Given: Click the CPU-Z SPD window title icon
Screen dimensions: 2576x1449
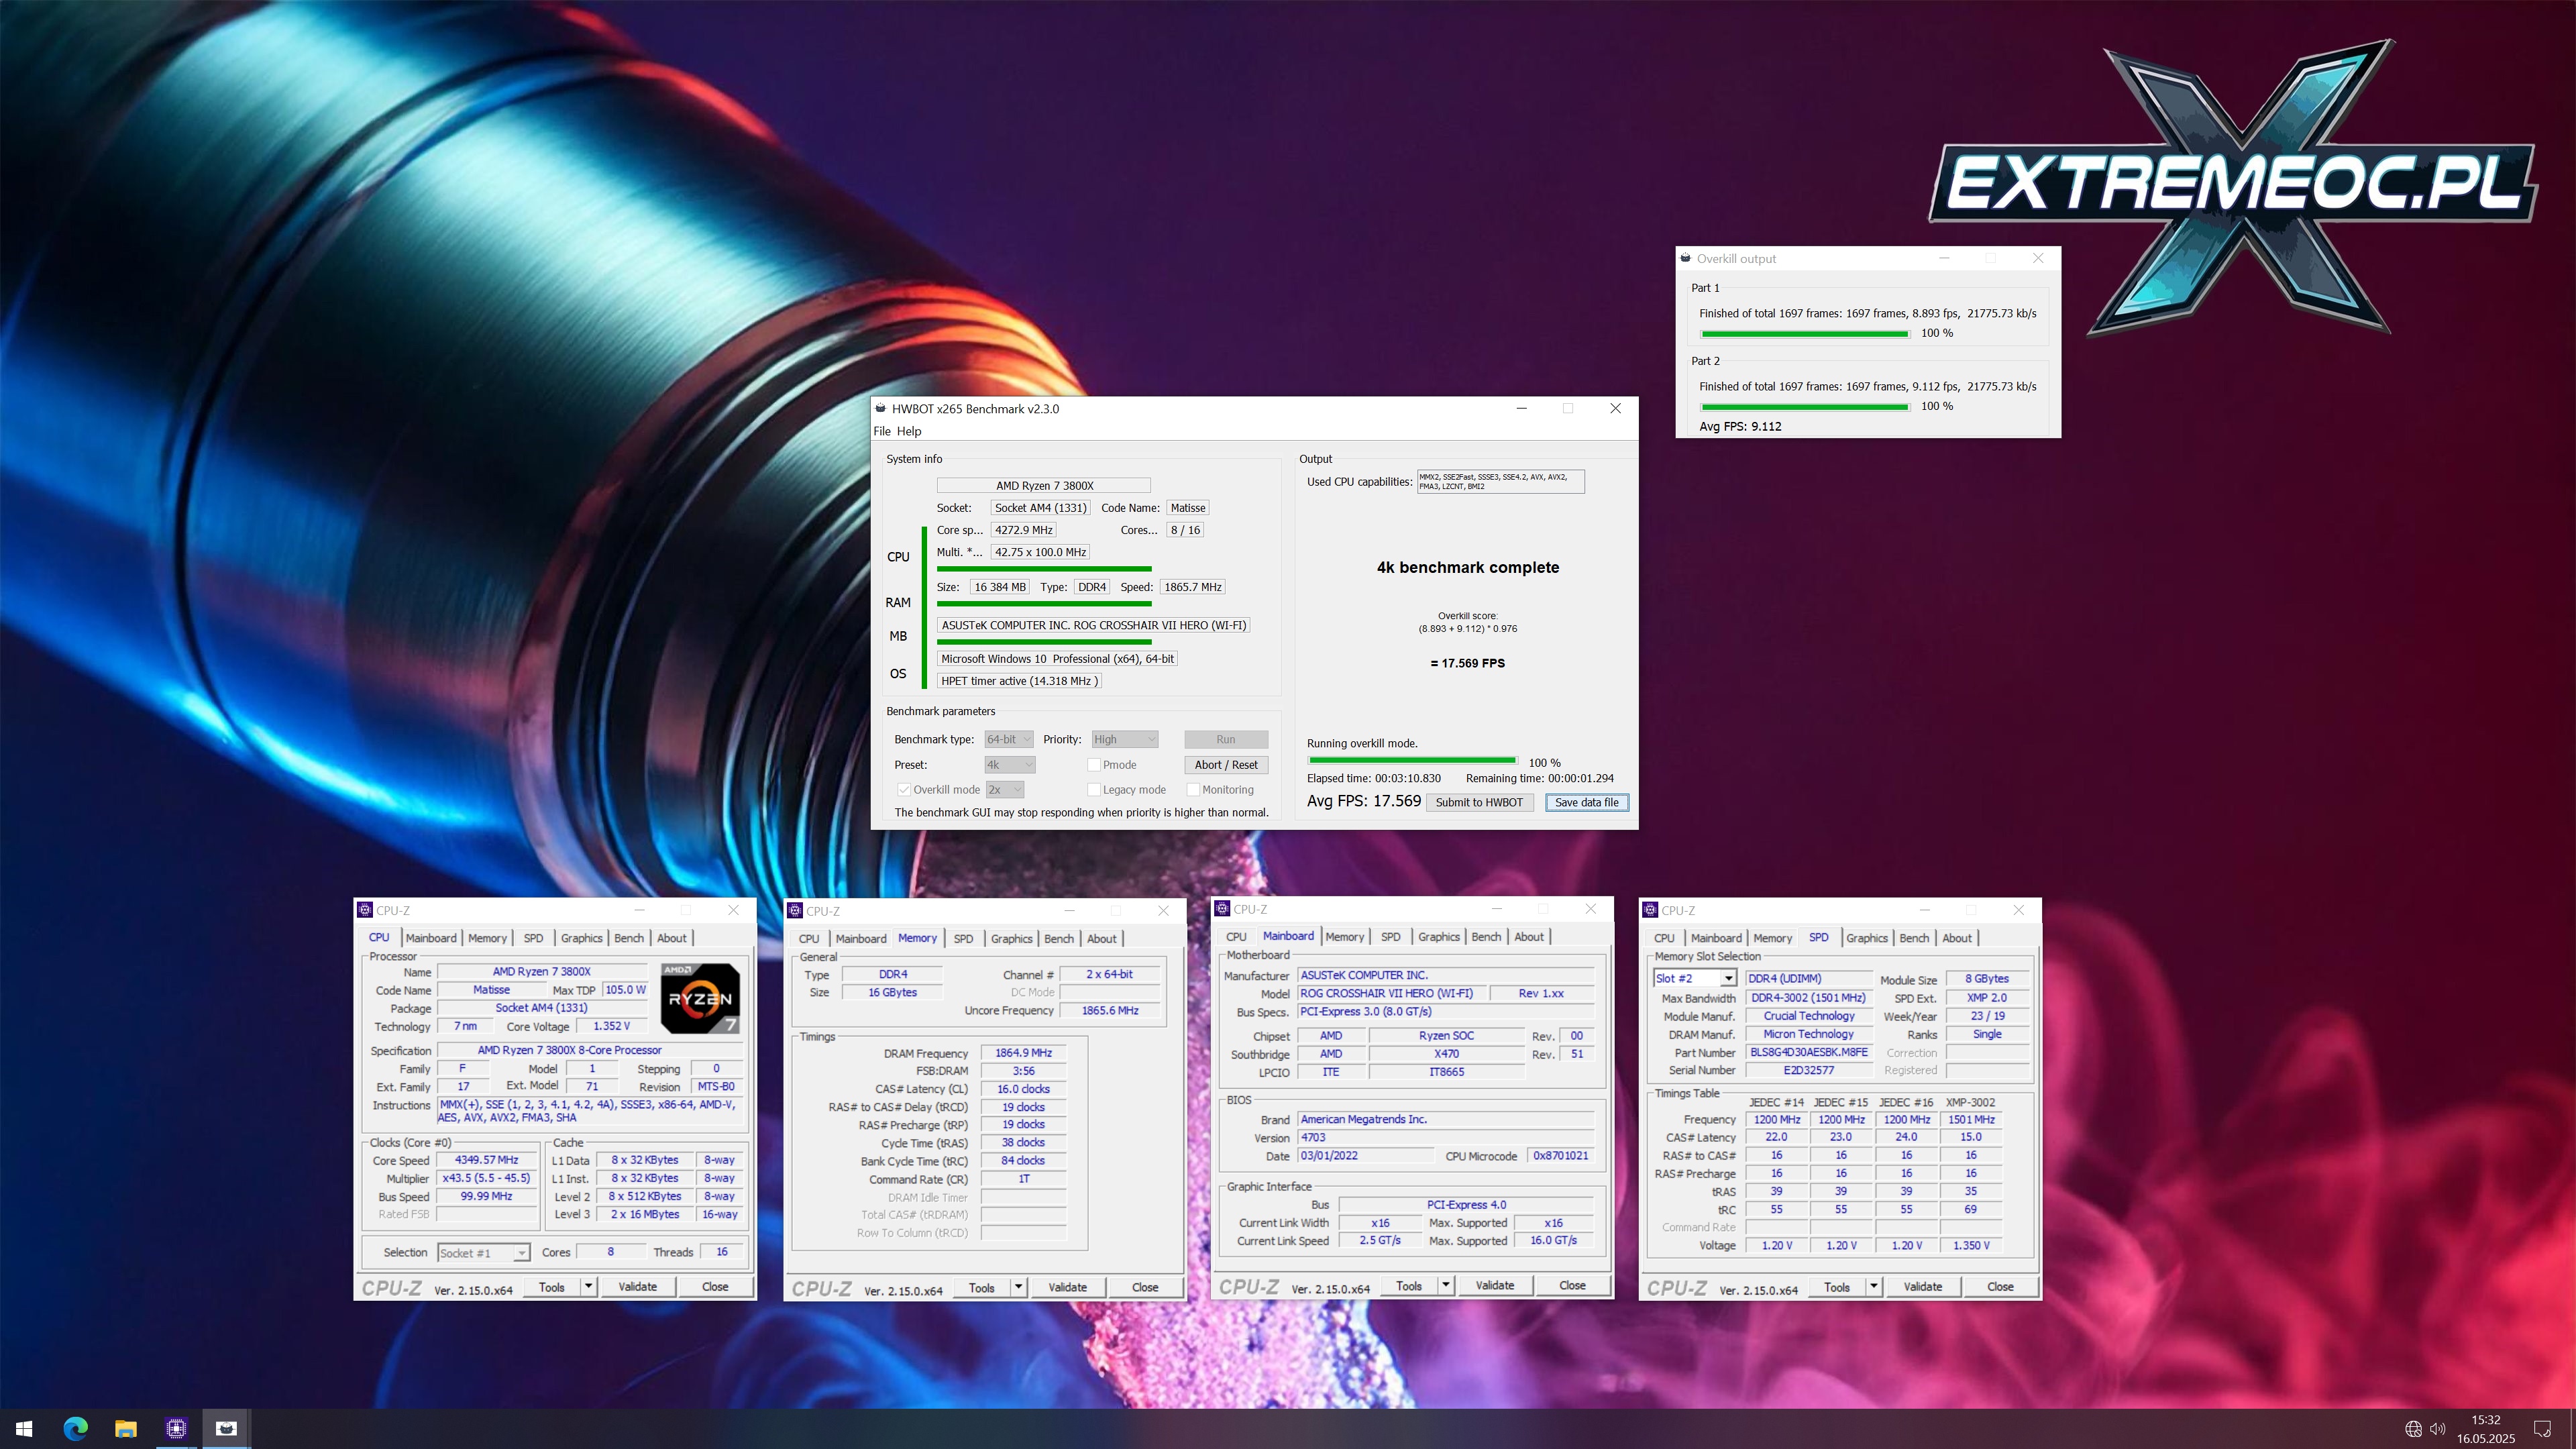Looking at the screenshot, I should 1650,910.
